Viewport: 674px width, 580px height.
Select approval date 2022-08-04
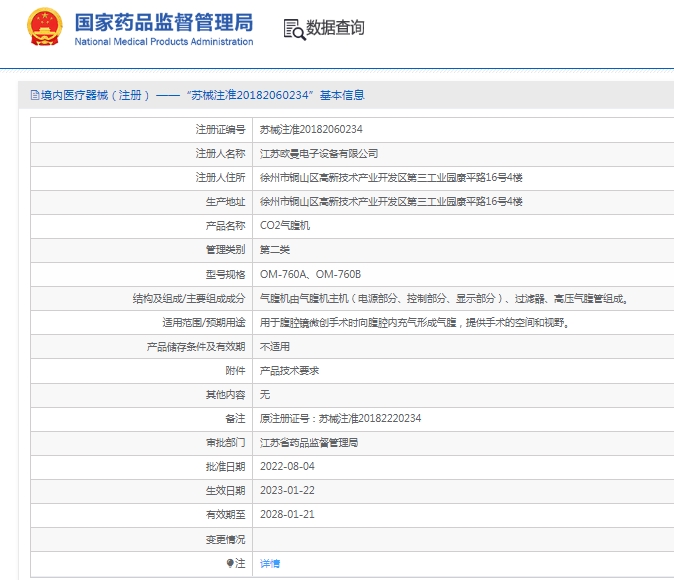pos(287,466)
